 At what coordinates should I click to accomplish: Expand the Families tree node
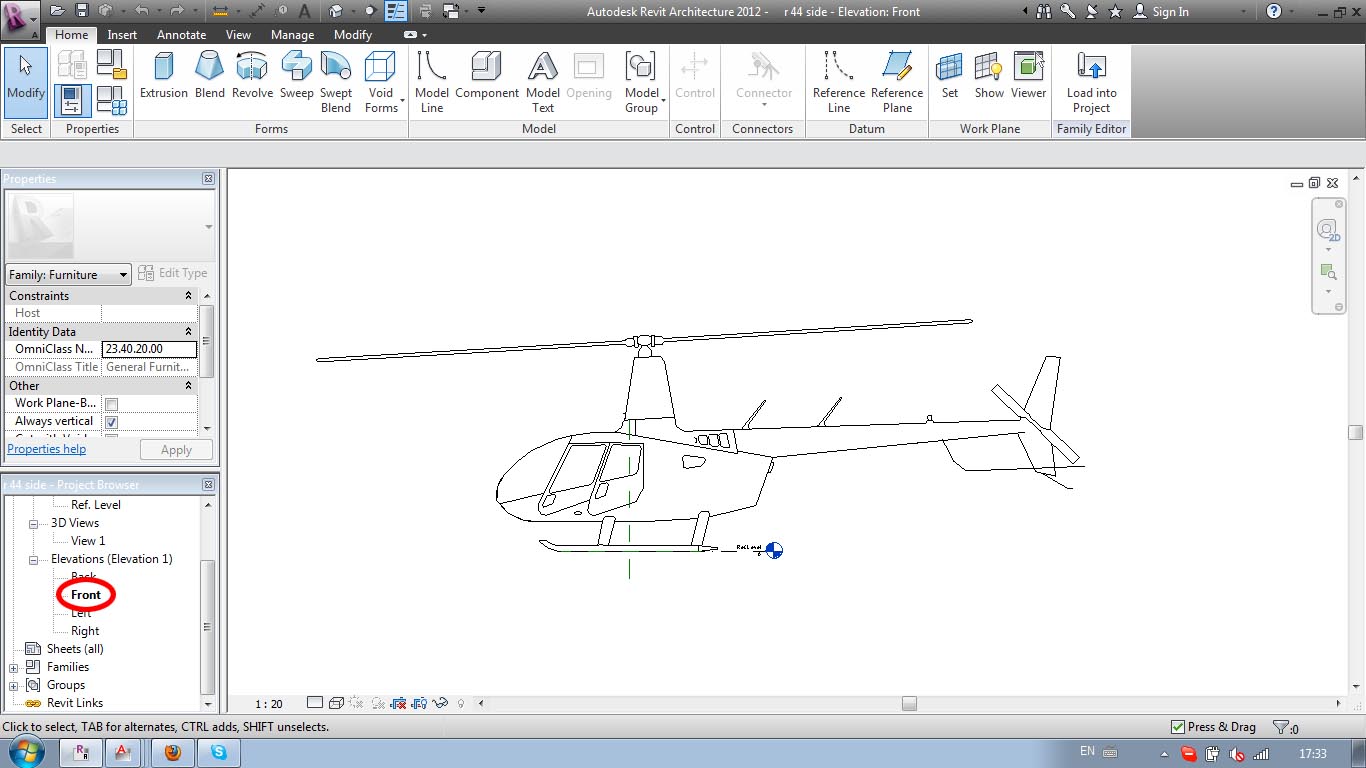[14, 667]
